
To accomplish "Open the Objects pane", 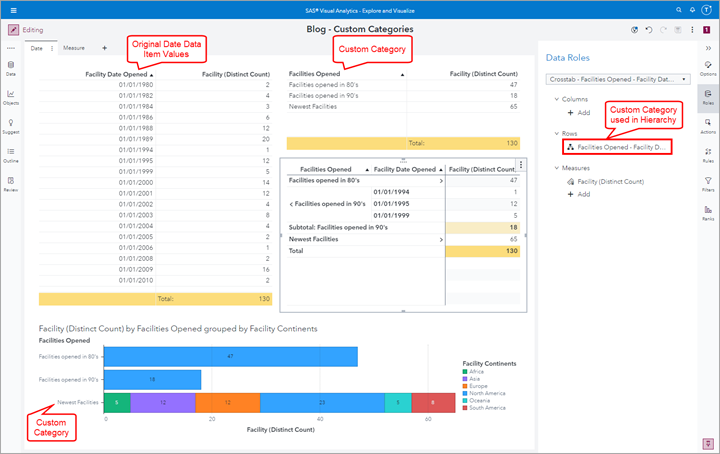I will coord(11,97).
